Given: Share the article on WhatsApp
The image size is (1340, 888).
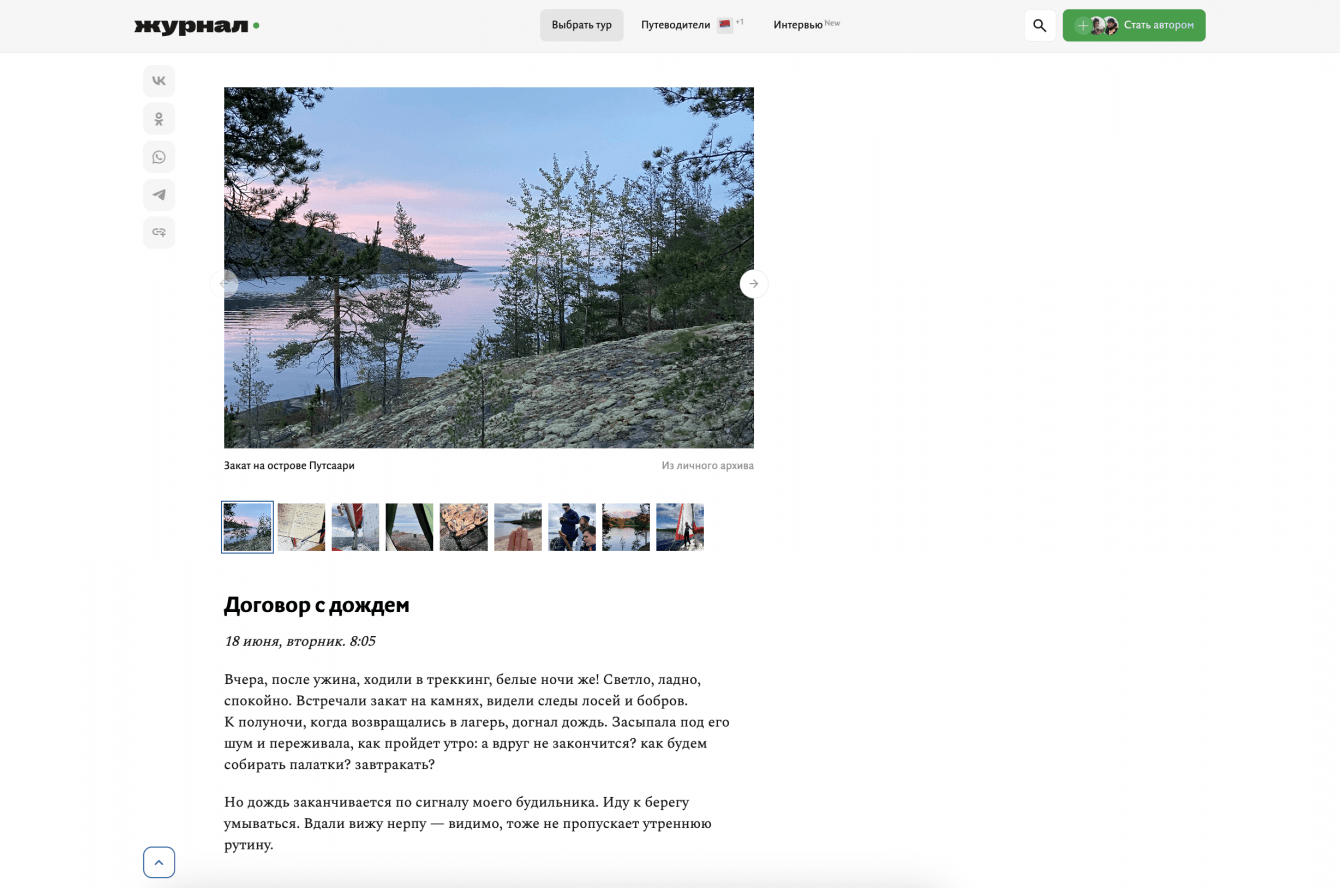Looking at the screenshot, I should (x=159, y=157).
